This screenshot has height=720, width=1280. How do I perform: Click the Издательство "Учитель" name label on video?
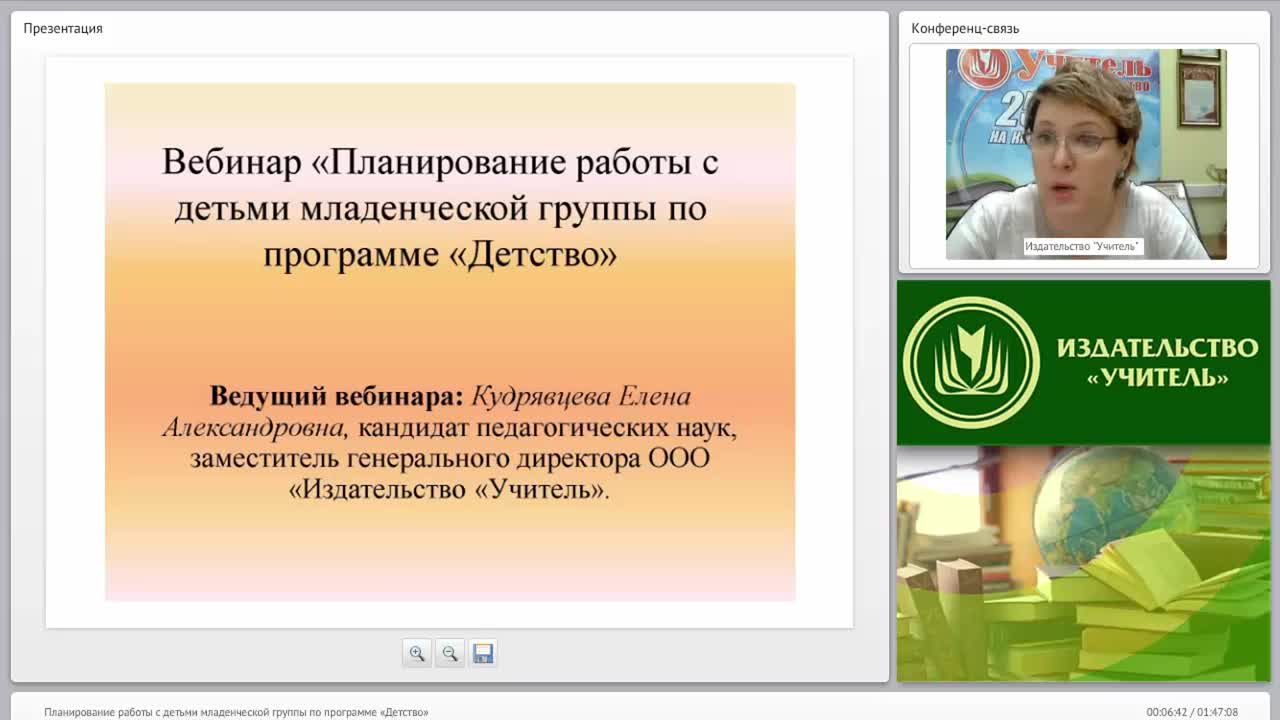point(1082,246)
